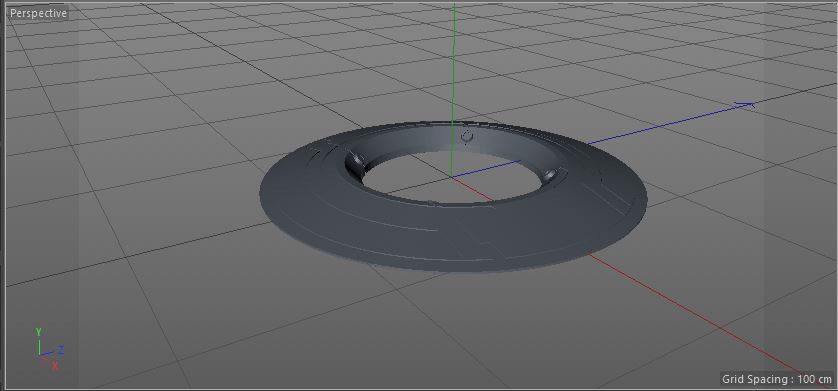Click the blue Z axis arrow tip

click(x=746, y=105)
